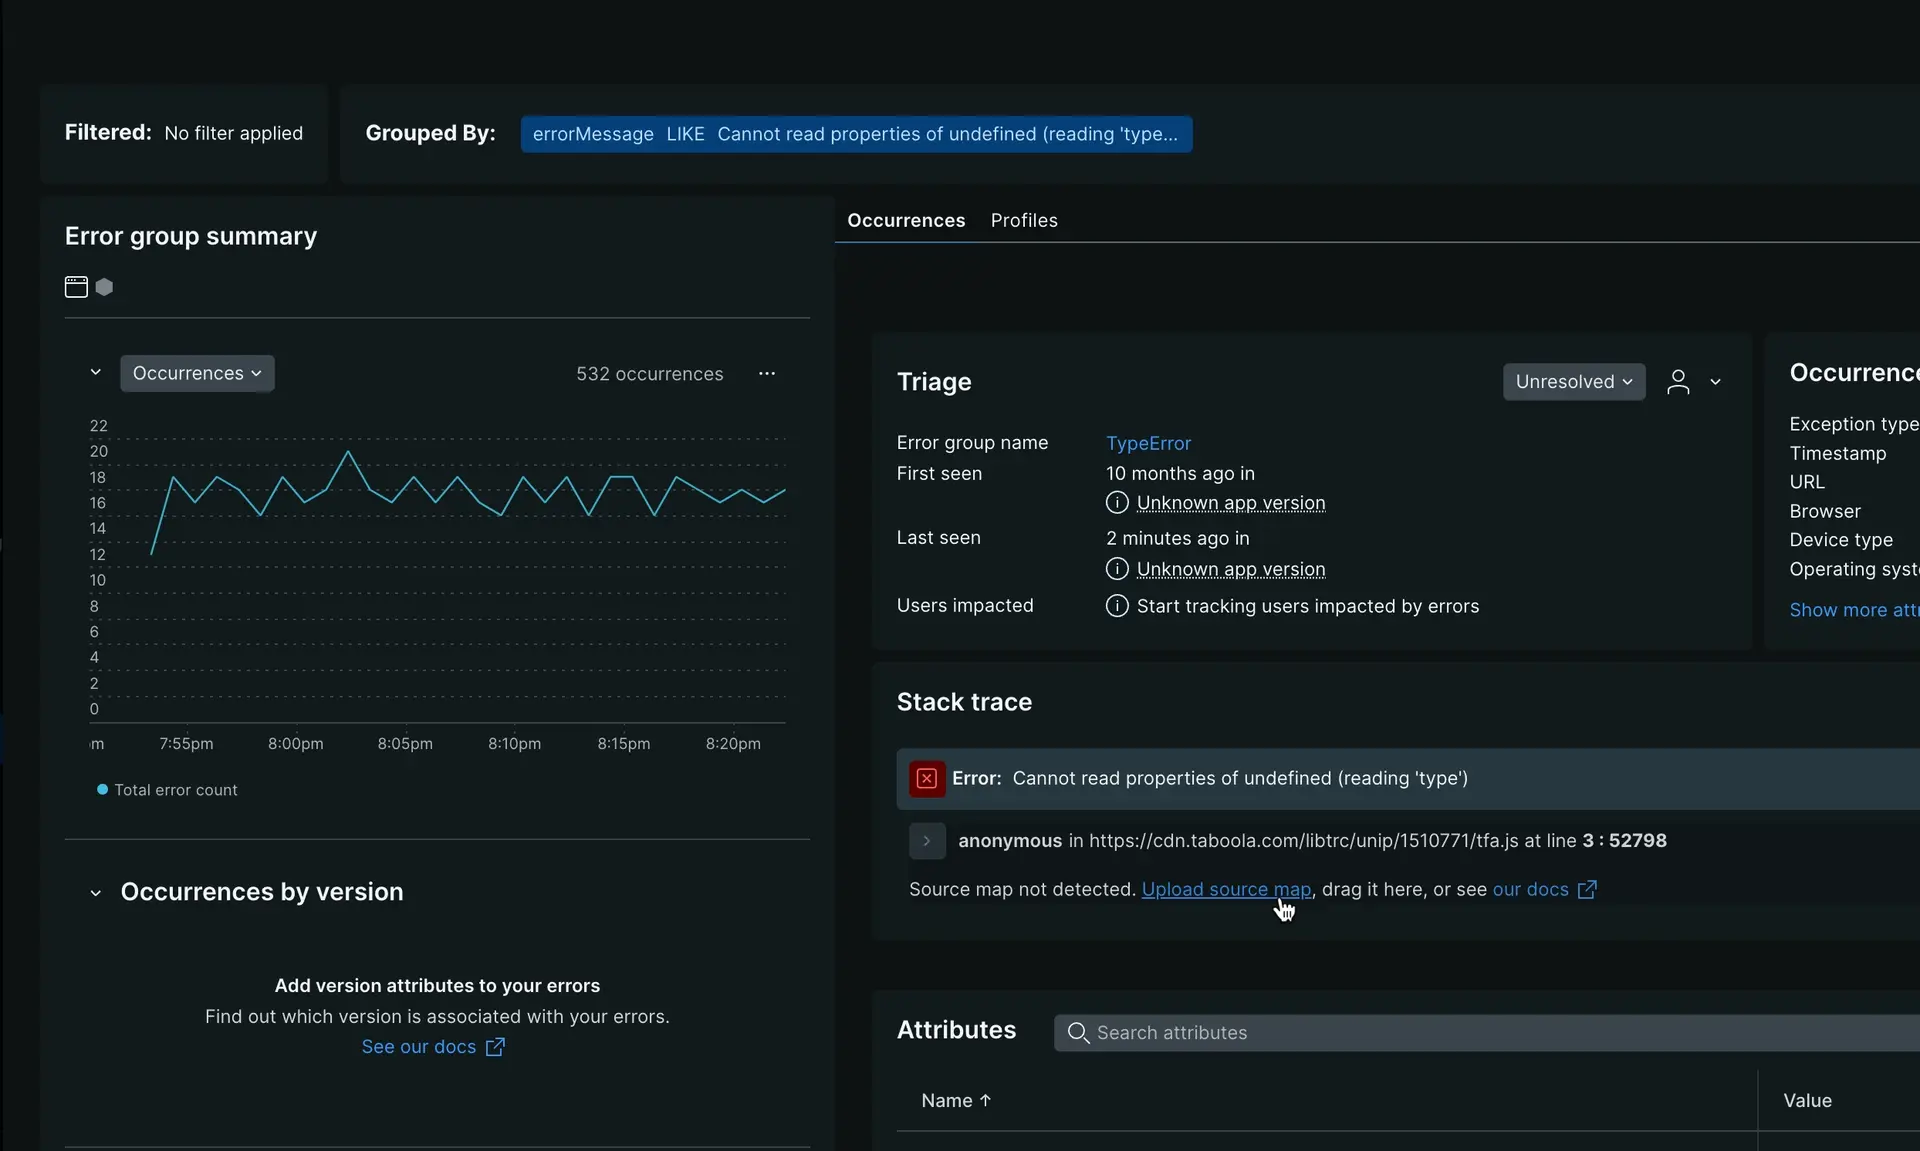Screen dimensions: 1920x1151
Task: Expand the anonymous stack frame chevron
Action: (x=927, y=841)
